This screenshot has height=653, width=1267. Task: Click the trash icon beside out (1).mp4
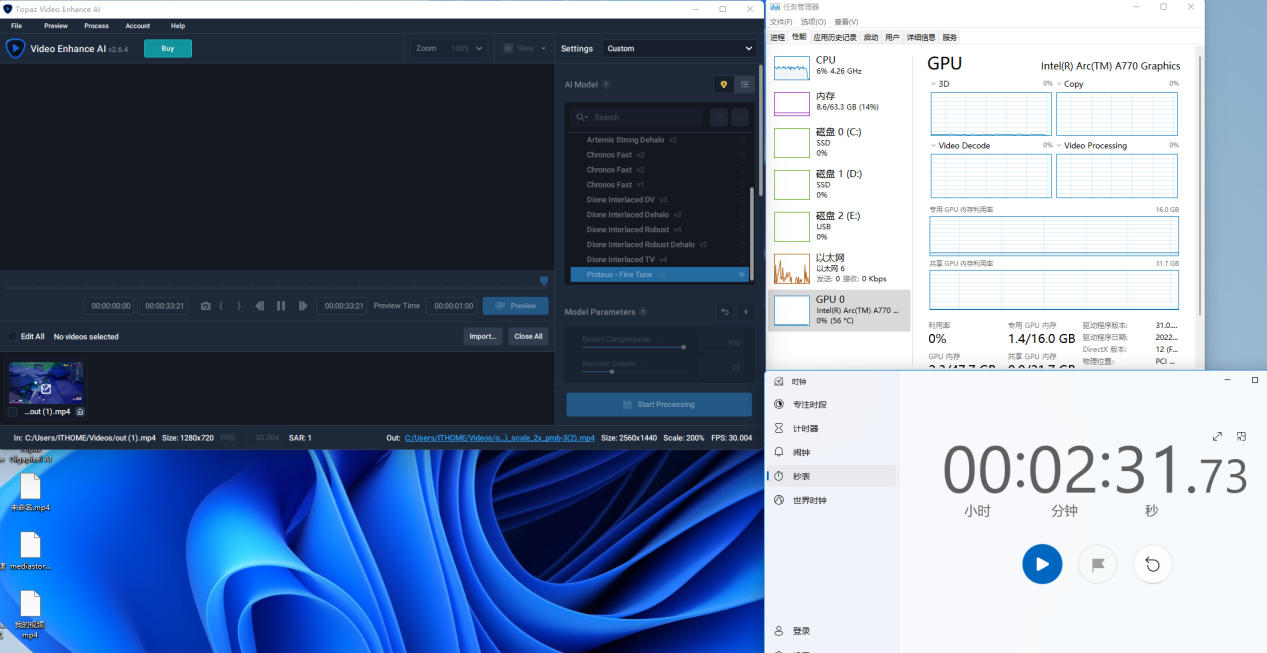pyautogui.click(x=80, y=412)
